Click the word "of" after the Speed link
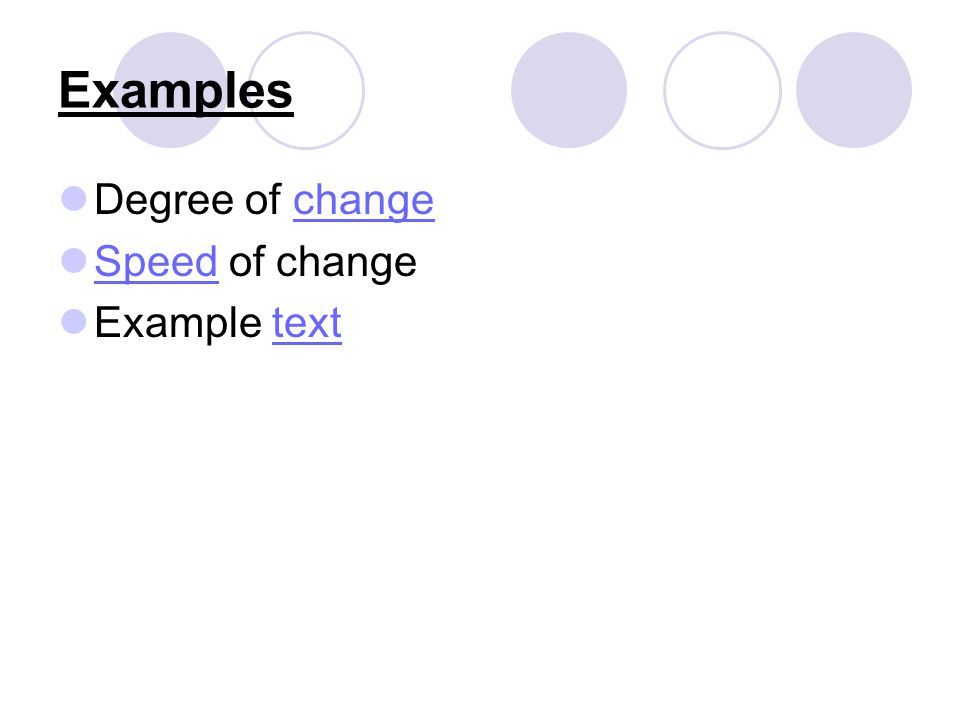This screenshot has height=720, width=960. pyautogui.click(x=247, y=261)
